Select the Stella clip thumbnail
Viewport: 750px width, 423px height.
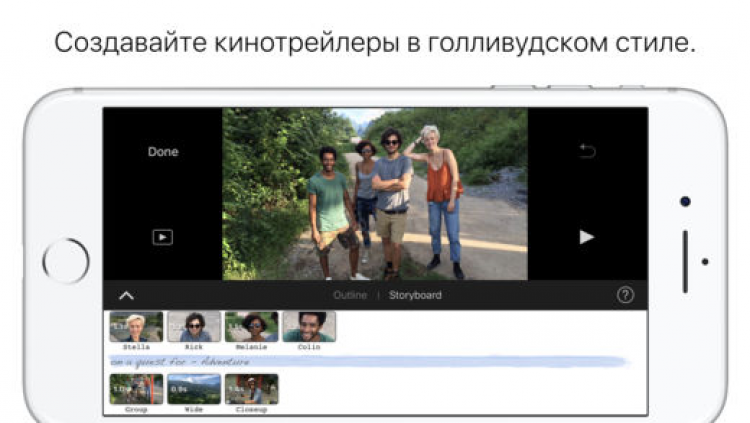tap(136, 327)
